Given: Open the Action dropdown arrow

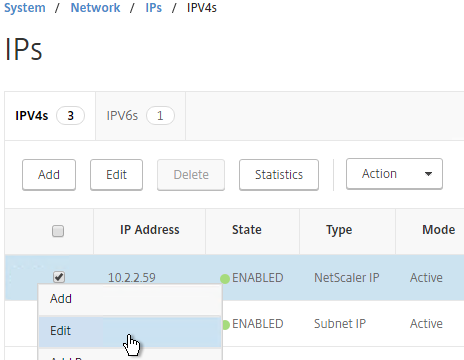Looking at the screenshot, I should click(428, 174).
